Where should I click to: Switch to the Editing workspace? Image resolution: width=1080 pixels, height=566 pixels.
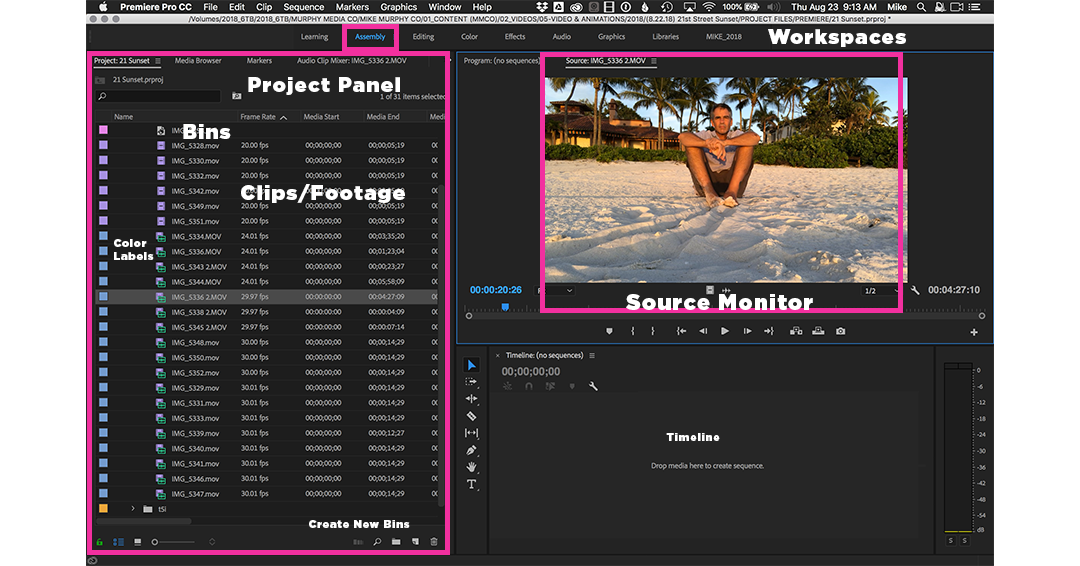423,36
